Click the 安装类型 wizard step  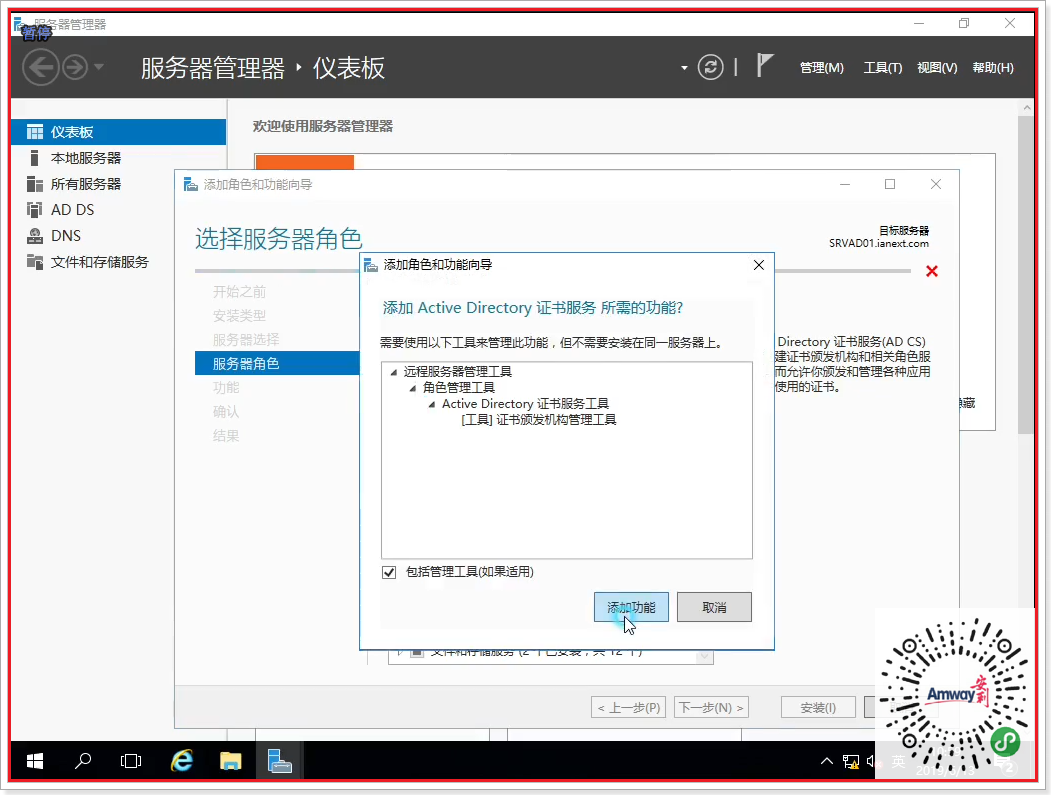point(239,316)
